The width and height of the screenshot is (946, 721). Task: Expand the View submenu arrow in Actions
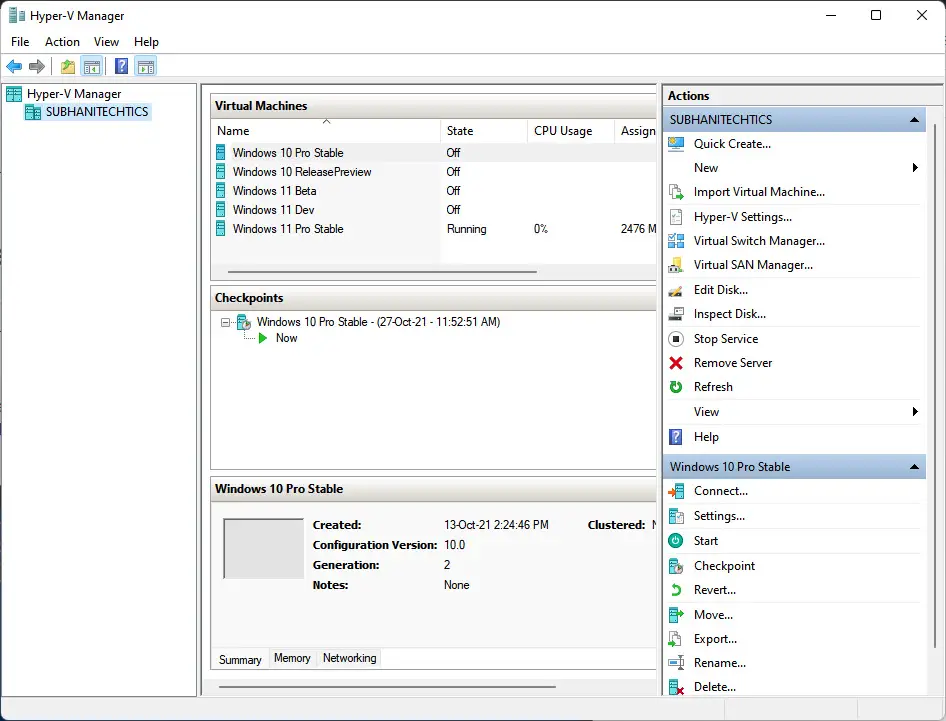tap(915, 411)
